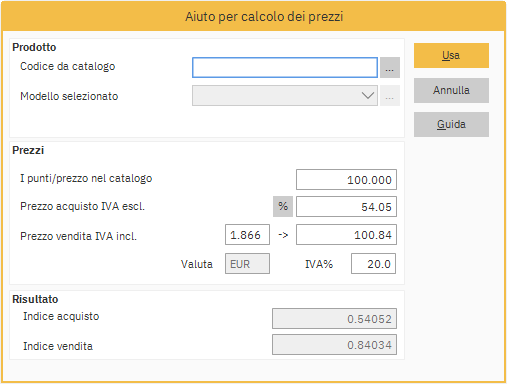This screenshot has width=507, height=384.
Task: Select the Prezzo acquisto field showing 54.05
Action: click(x=346, y=207)
